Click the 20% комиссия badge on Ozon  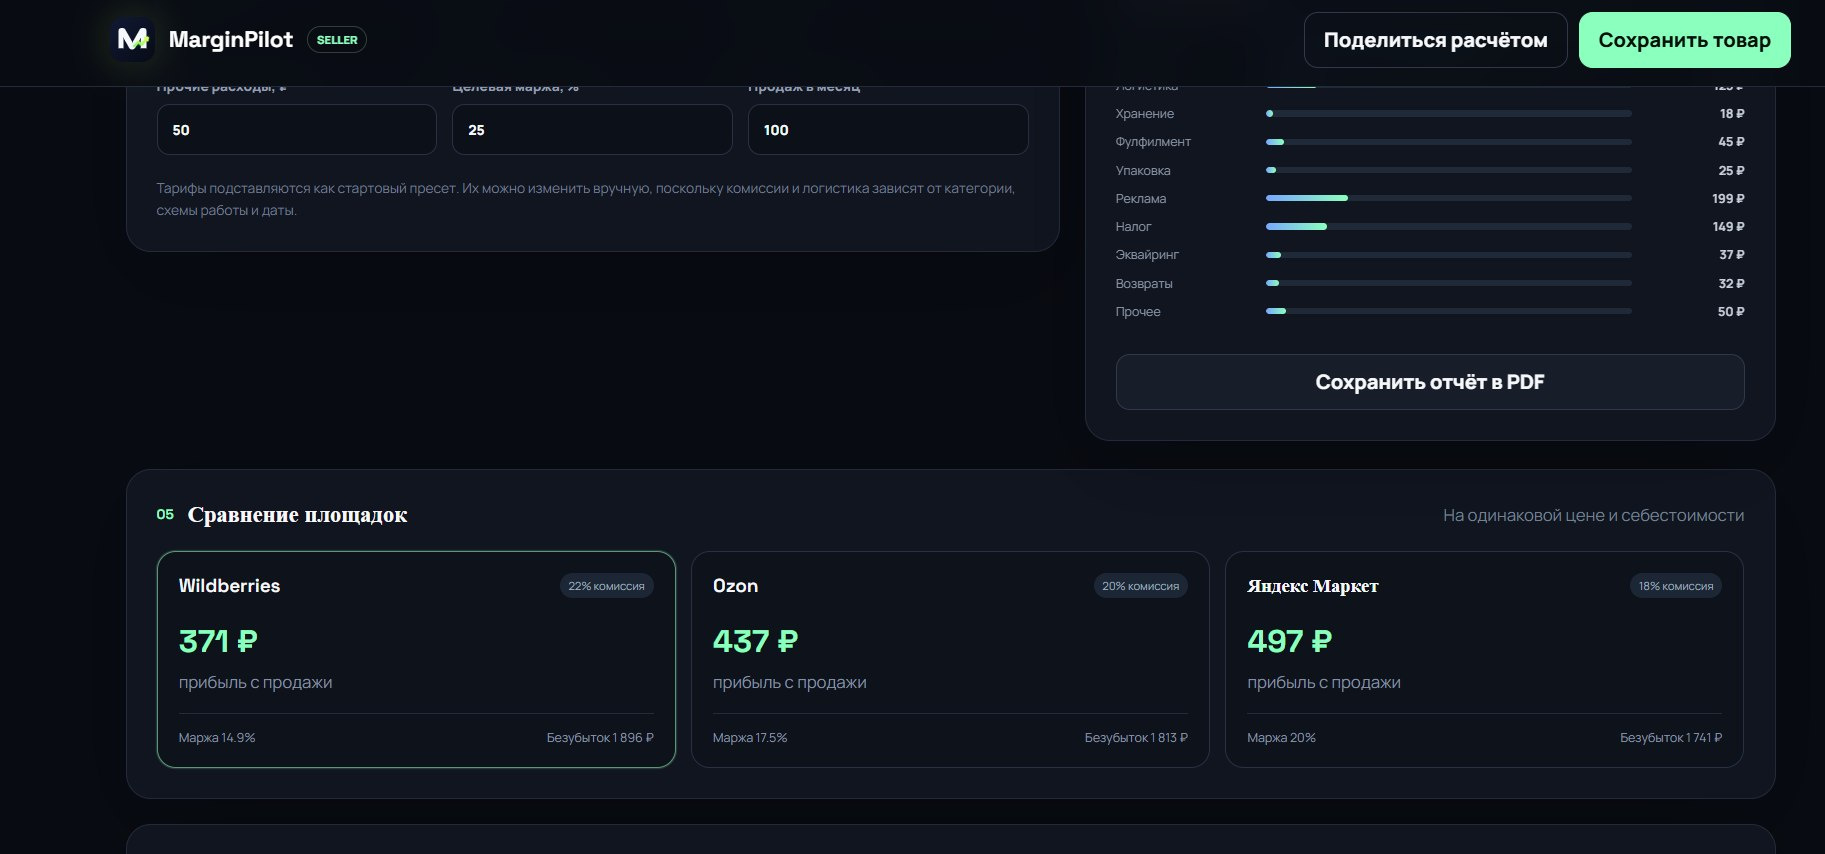(1140, 586)
